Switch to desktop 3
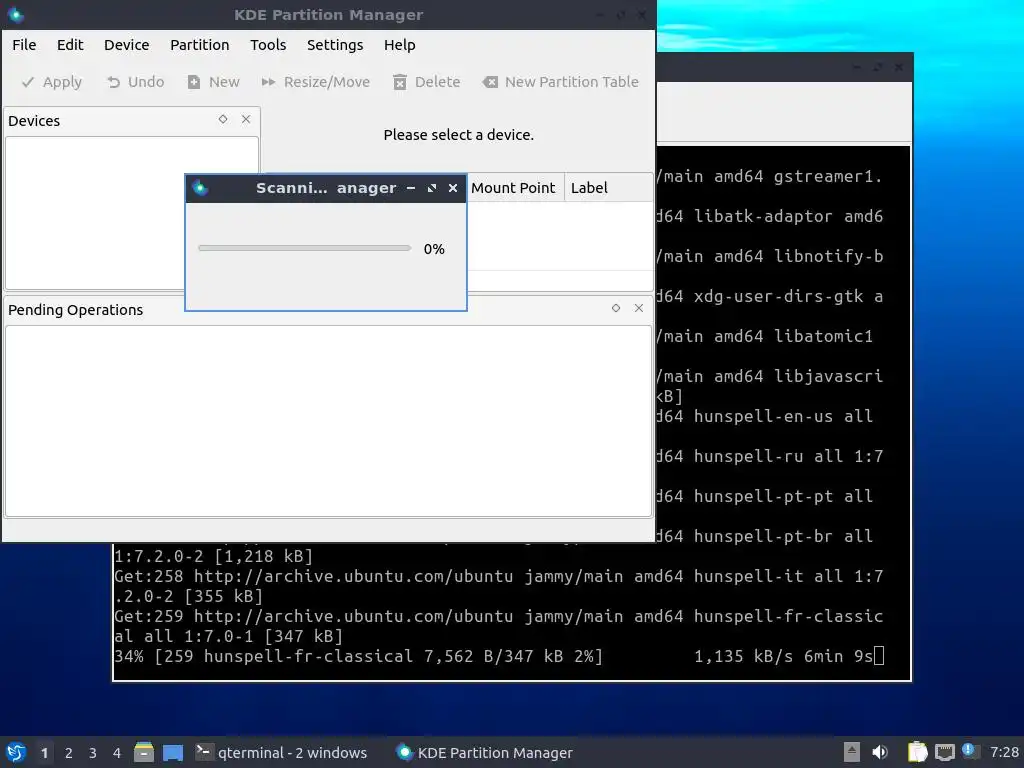The image size is (1024, 768). 93,753
